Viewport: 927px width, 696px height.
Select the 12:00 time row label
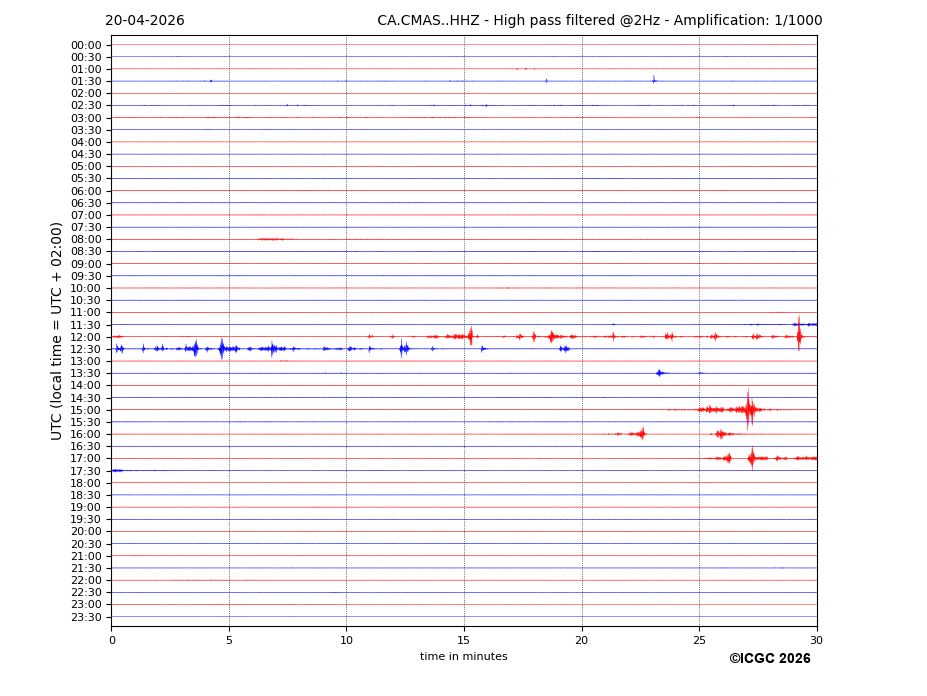coord(86,337)
